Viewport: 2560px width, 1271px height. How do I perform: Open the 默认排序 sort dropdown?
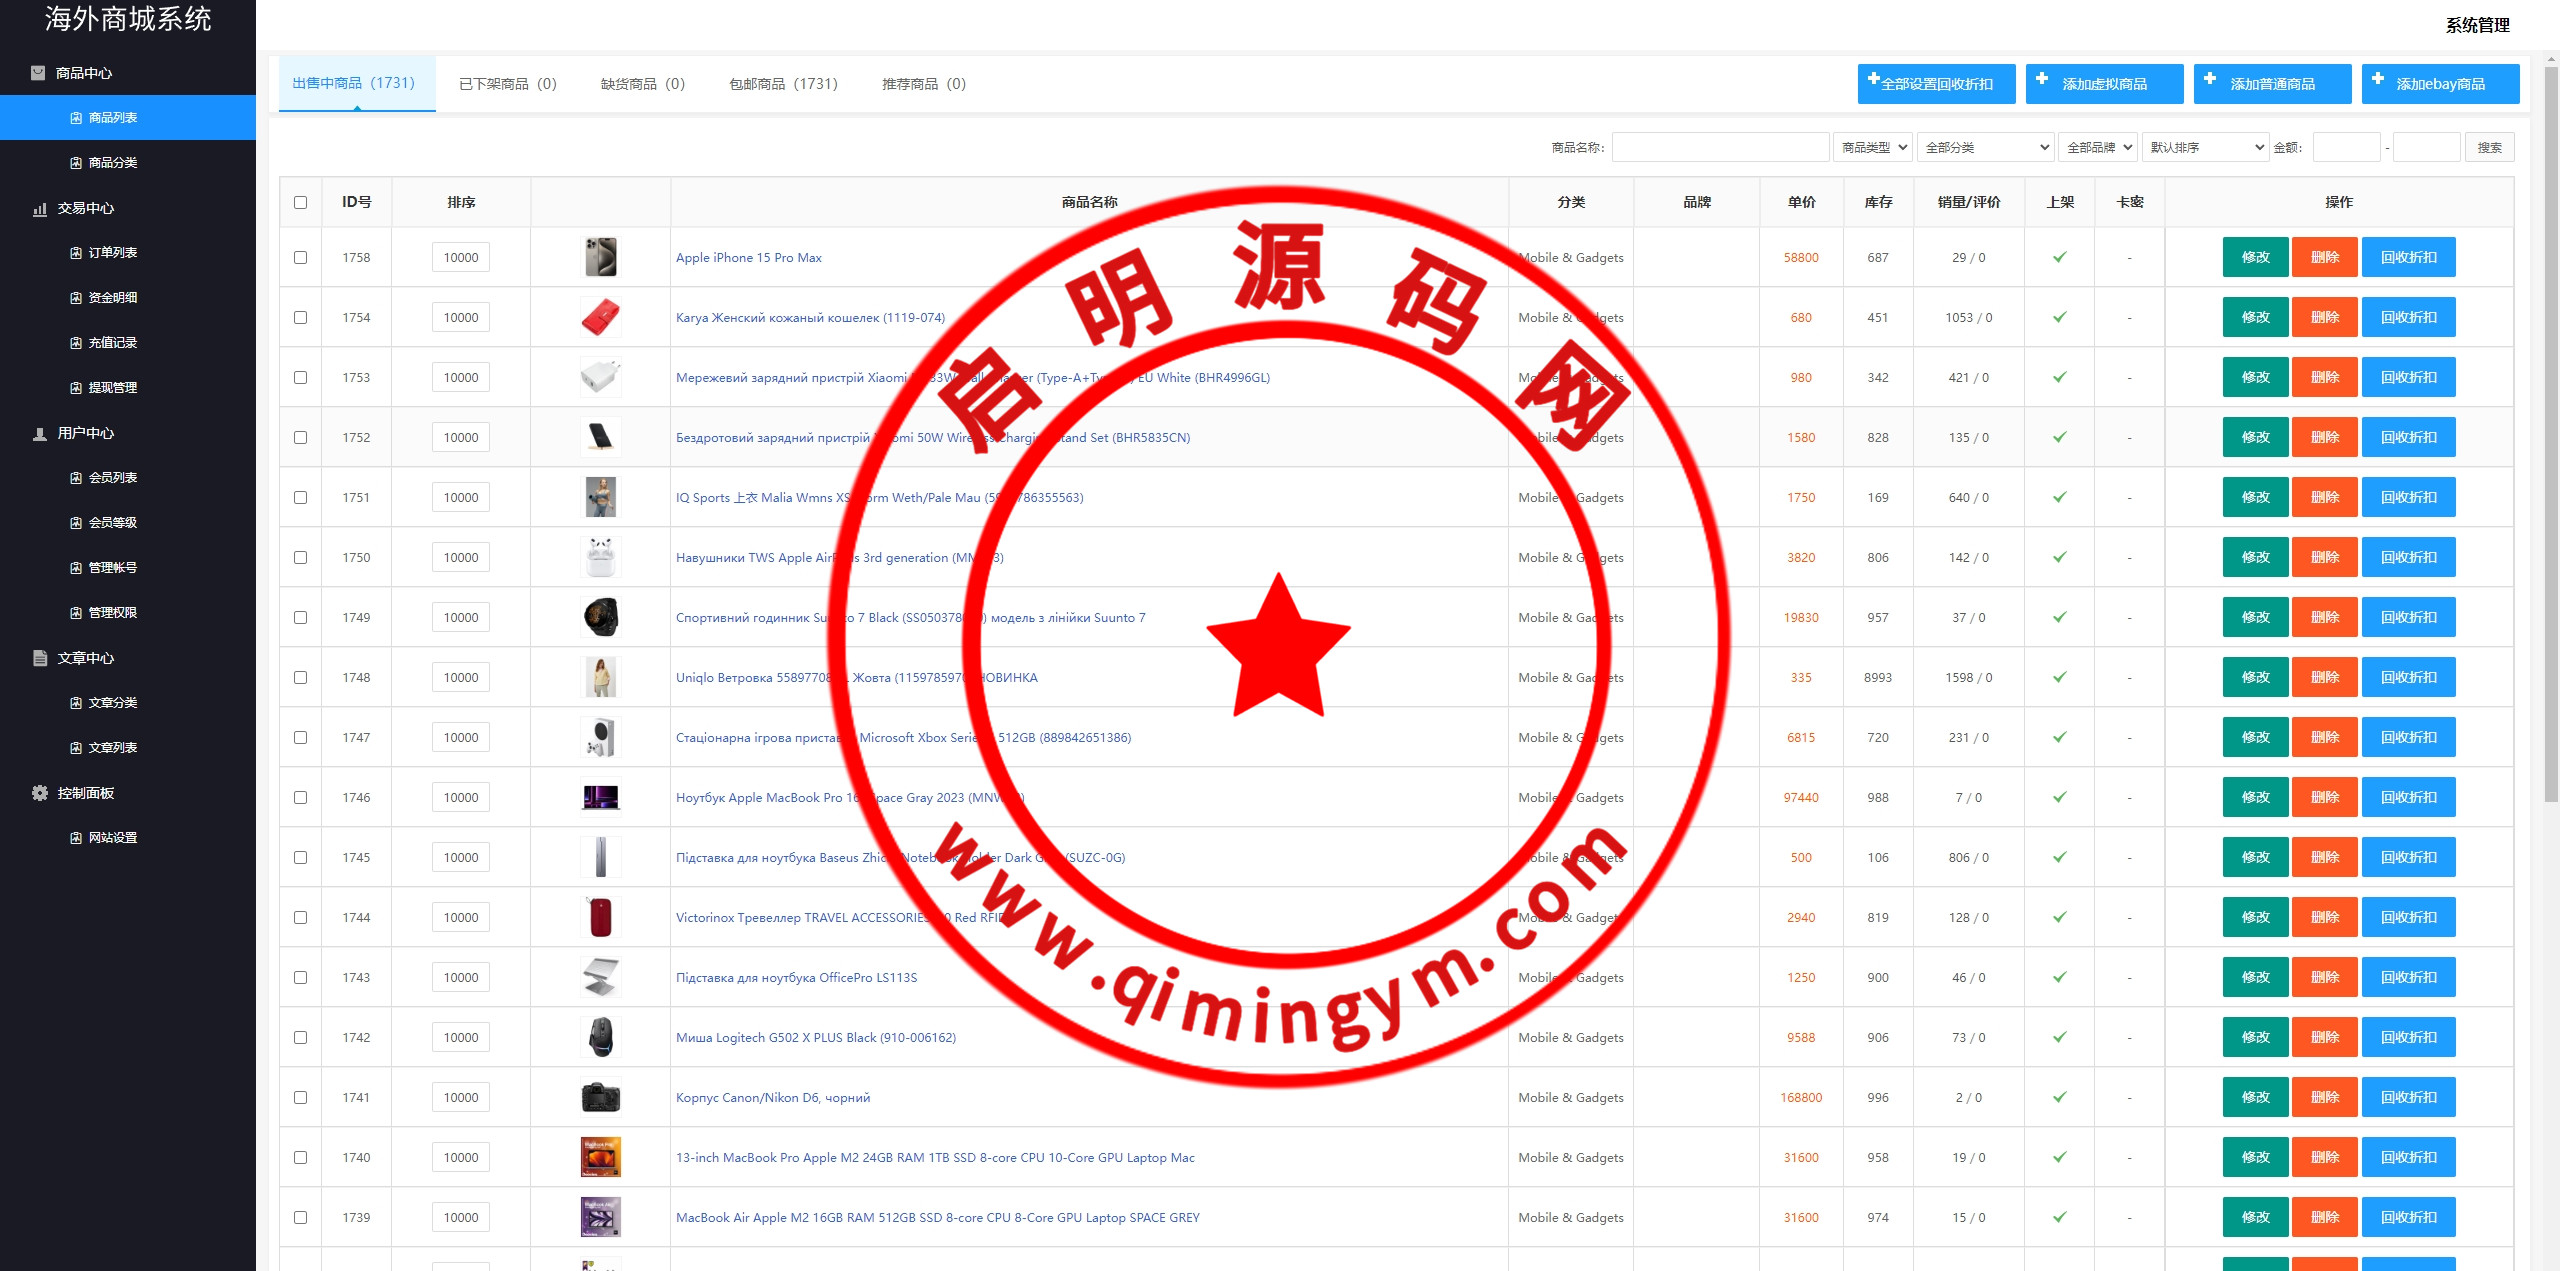(2206, 148)
